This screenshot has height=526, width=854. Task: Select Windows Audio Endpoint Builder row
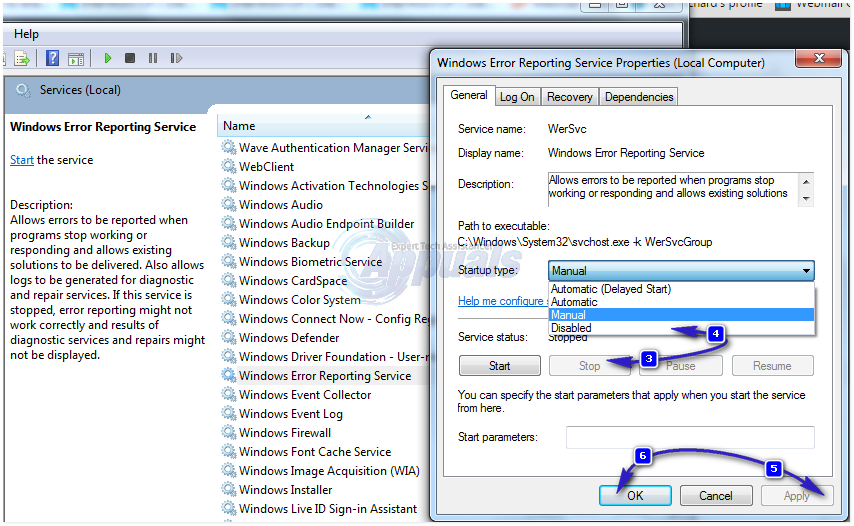click(x=325, y=224)
